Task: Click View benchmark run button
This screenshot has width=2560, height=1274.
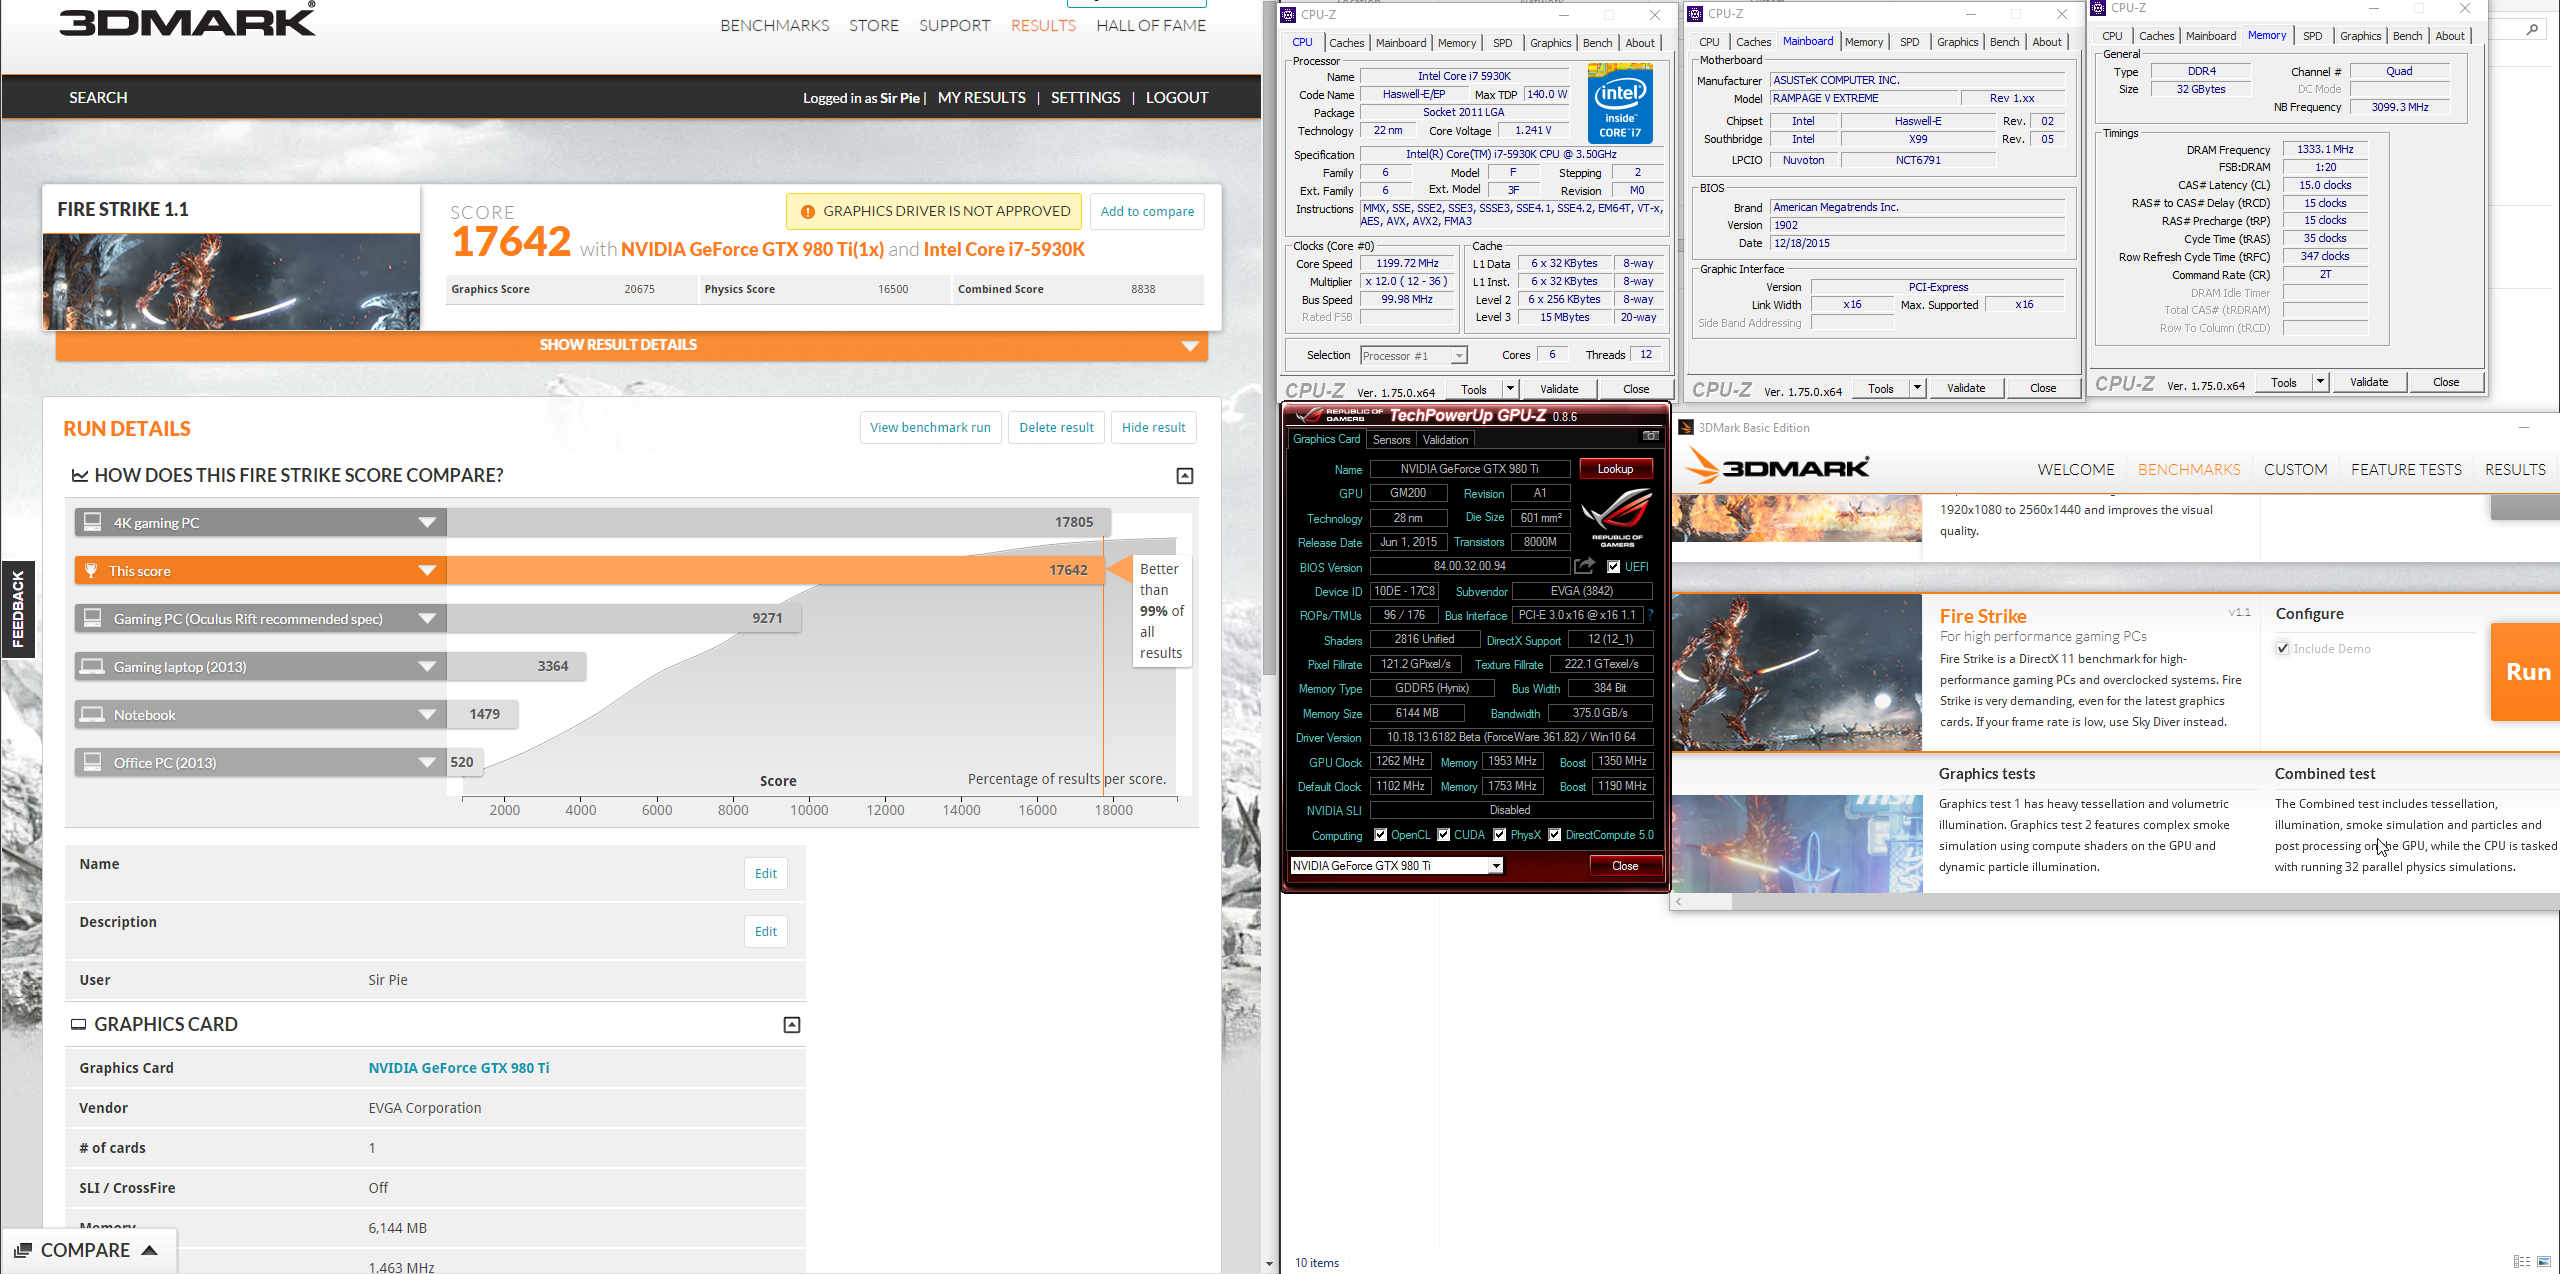Action: (x=930, y=427)
